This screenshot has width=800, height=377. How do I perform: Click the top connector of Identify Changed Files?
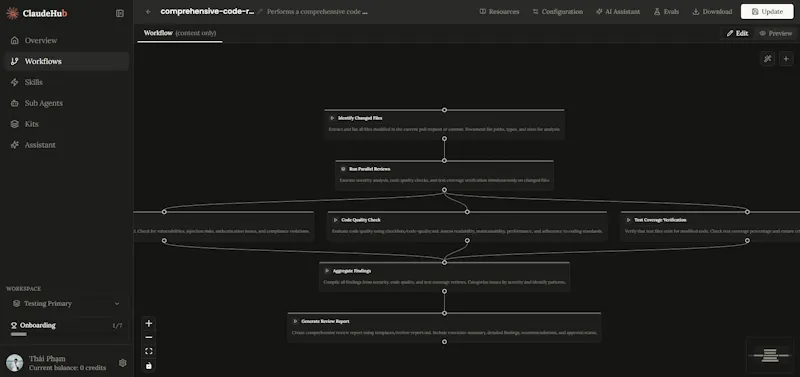(444, 110)
